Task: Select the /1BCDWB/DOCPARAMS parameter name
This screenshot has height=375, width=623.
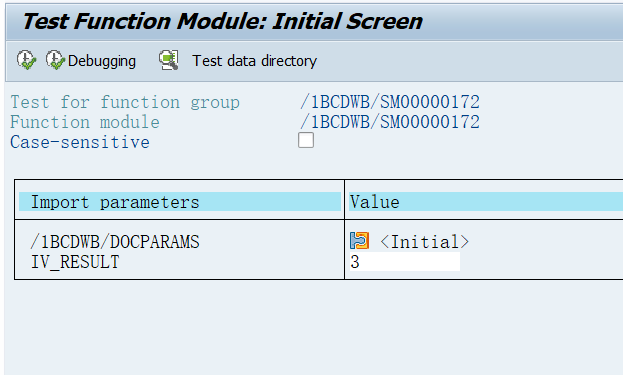Action: [x=115, y=242]
